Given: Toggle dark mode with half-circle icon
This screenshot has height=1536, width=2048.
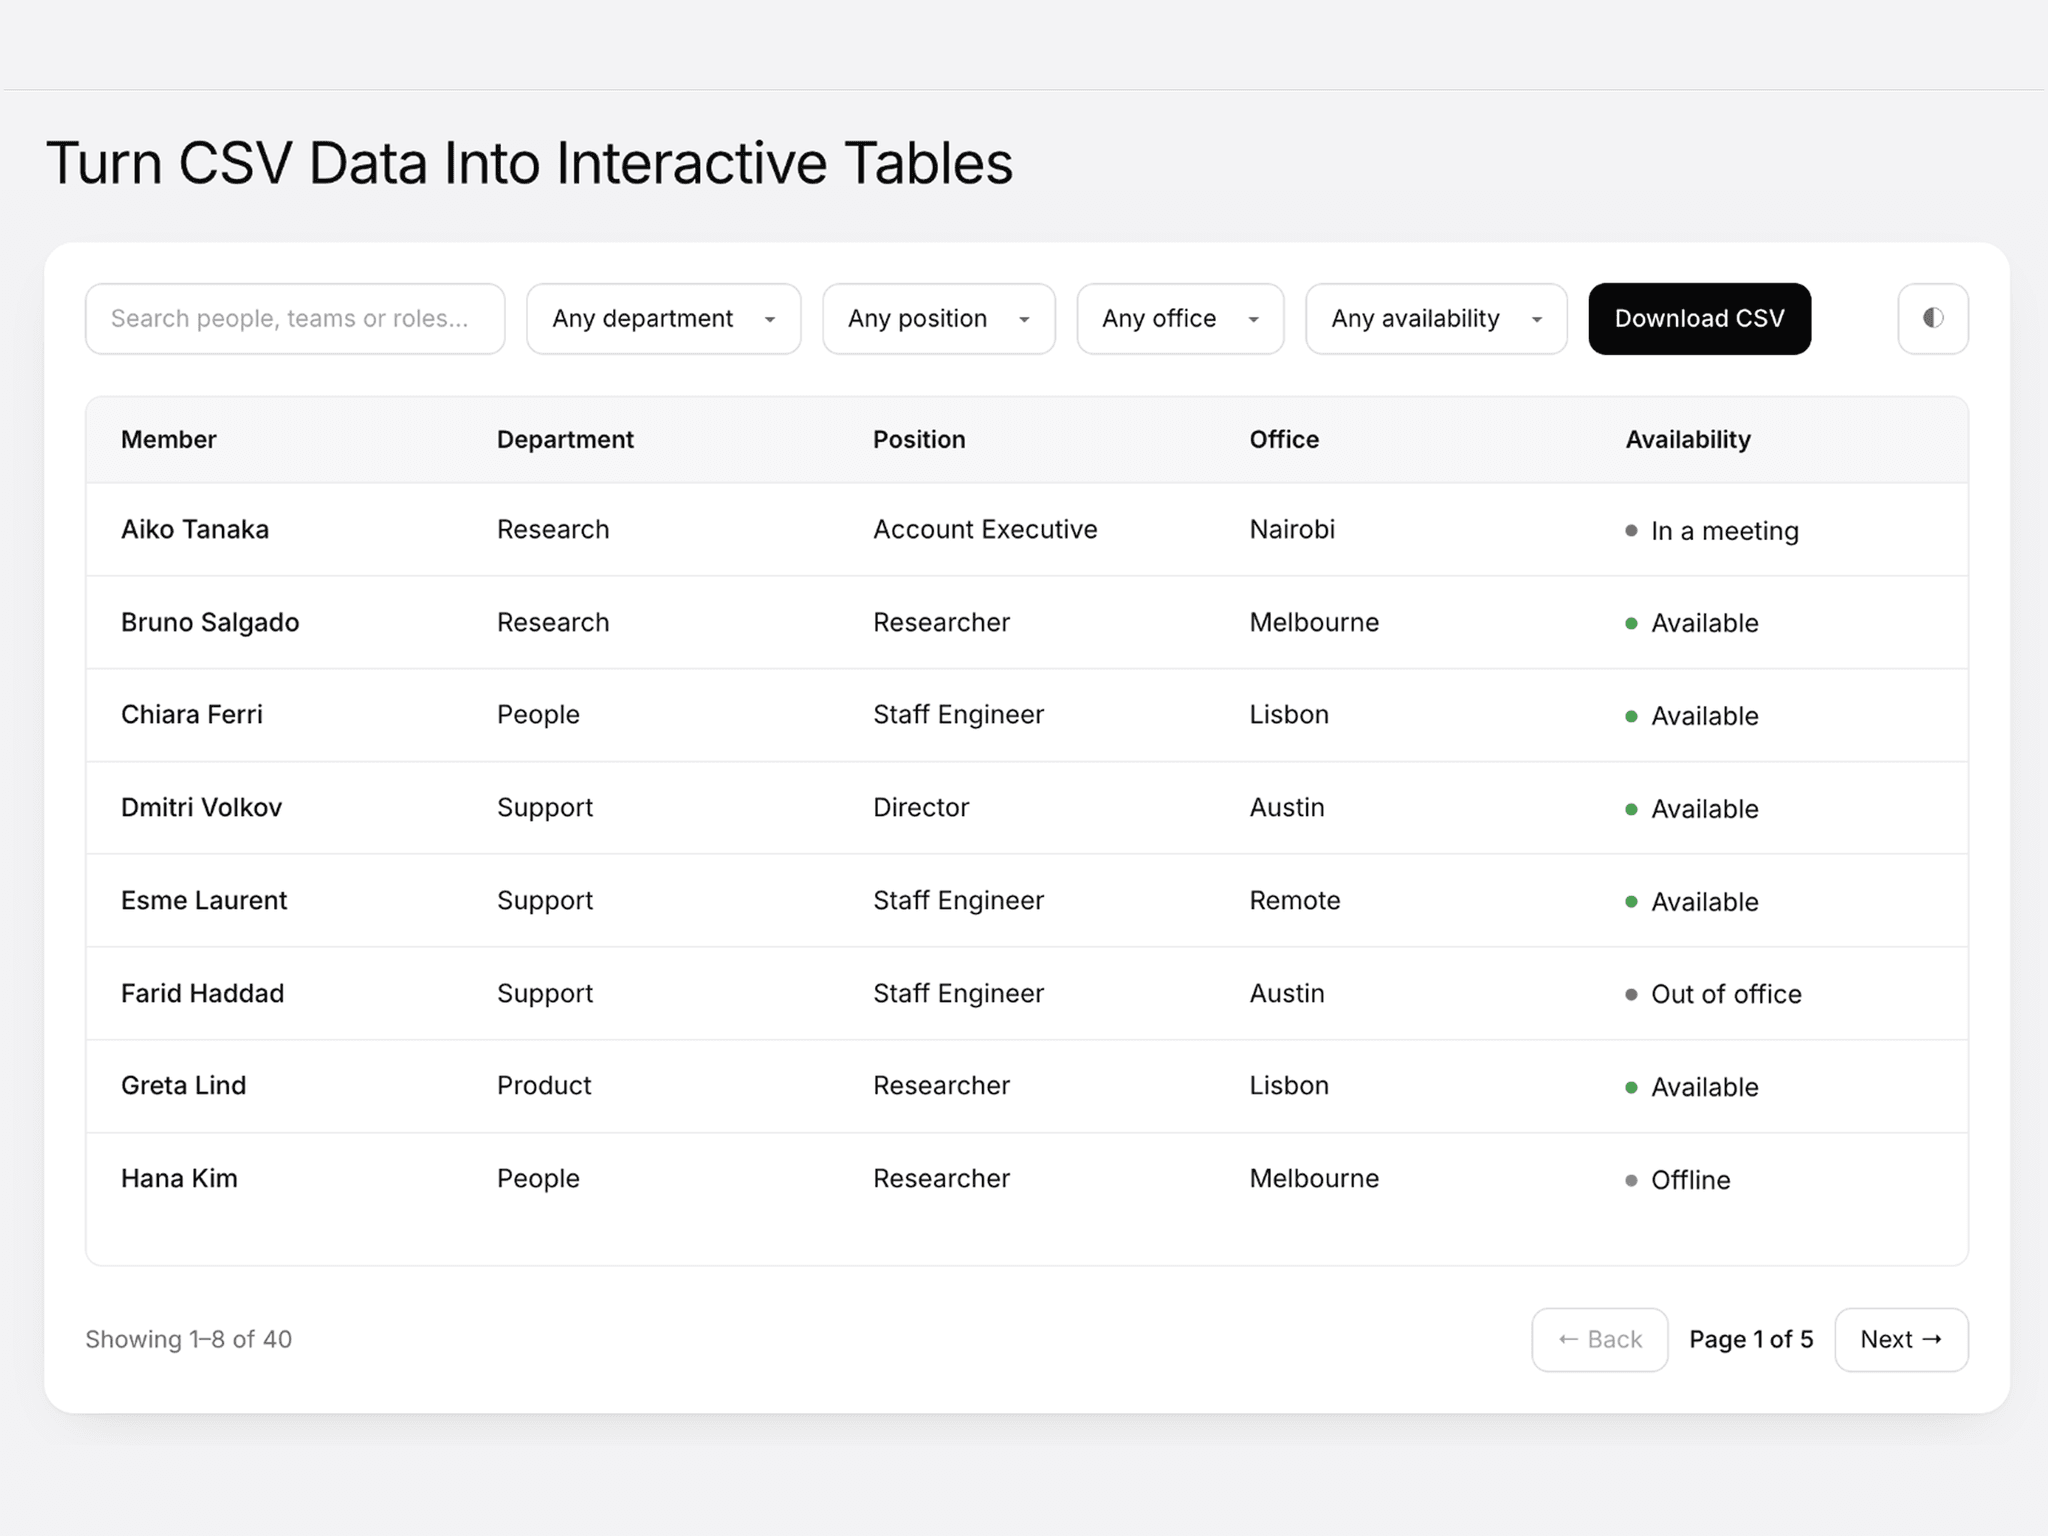Looking at the screenshot, I should [x=1932, y=318].
